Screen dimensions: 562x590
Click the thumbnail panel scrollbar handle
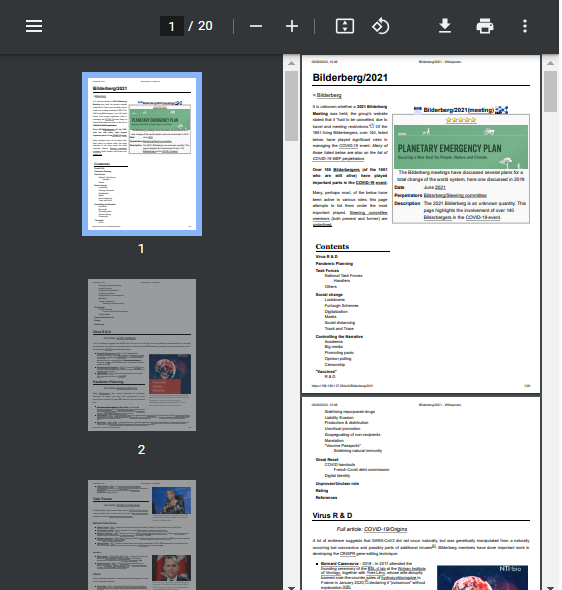coord(292,106)
